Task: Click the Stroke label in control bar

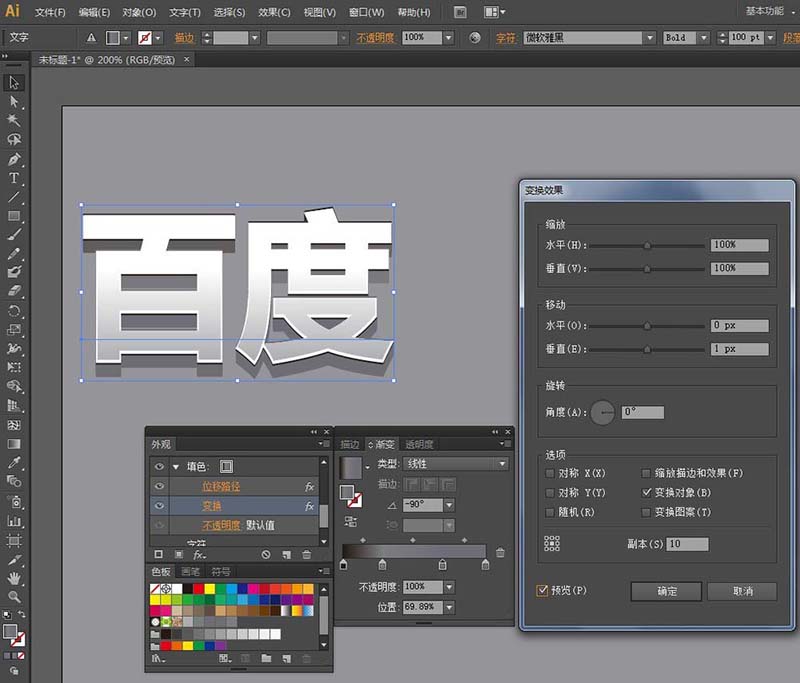Action: (x=184, y=38)
